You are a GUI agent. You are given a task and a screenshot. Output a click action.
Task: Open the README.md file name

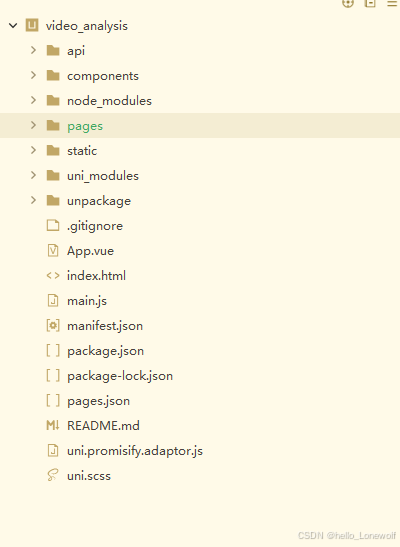(x=103, y=426)
